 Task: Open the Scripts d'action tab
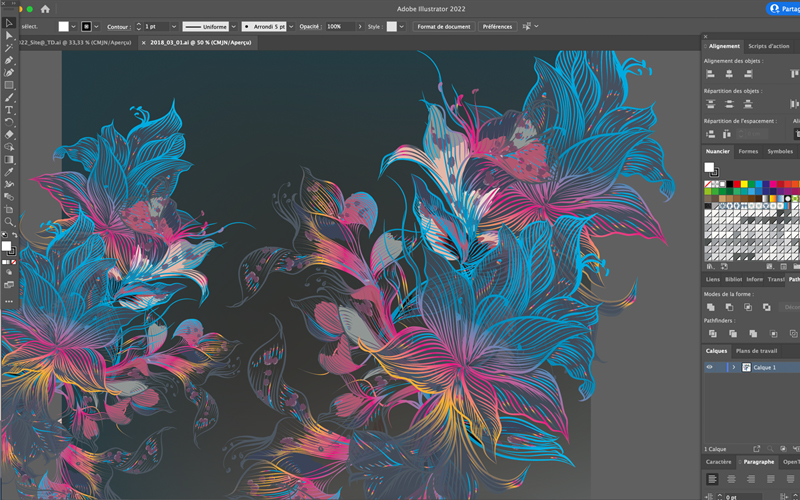tap(770, 46)
